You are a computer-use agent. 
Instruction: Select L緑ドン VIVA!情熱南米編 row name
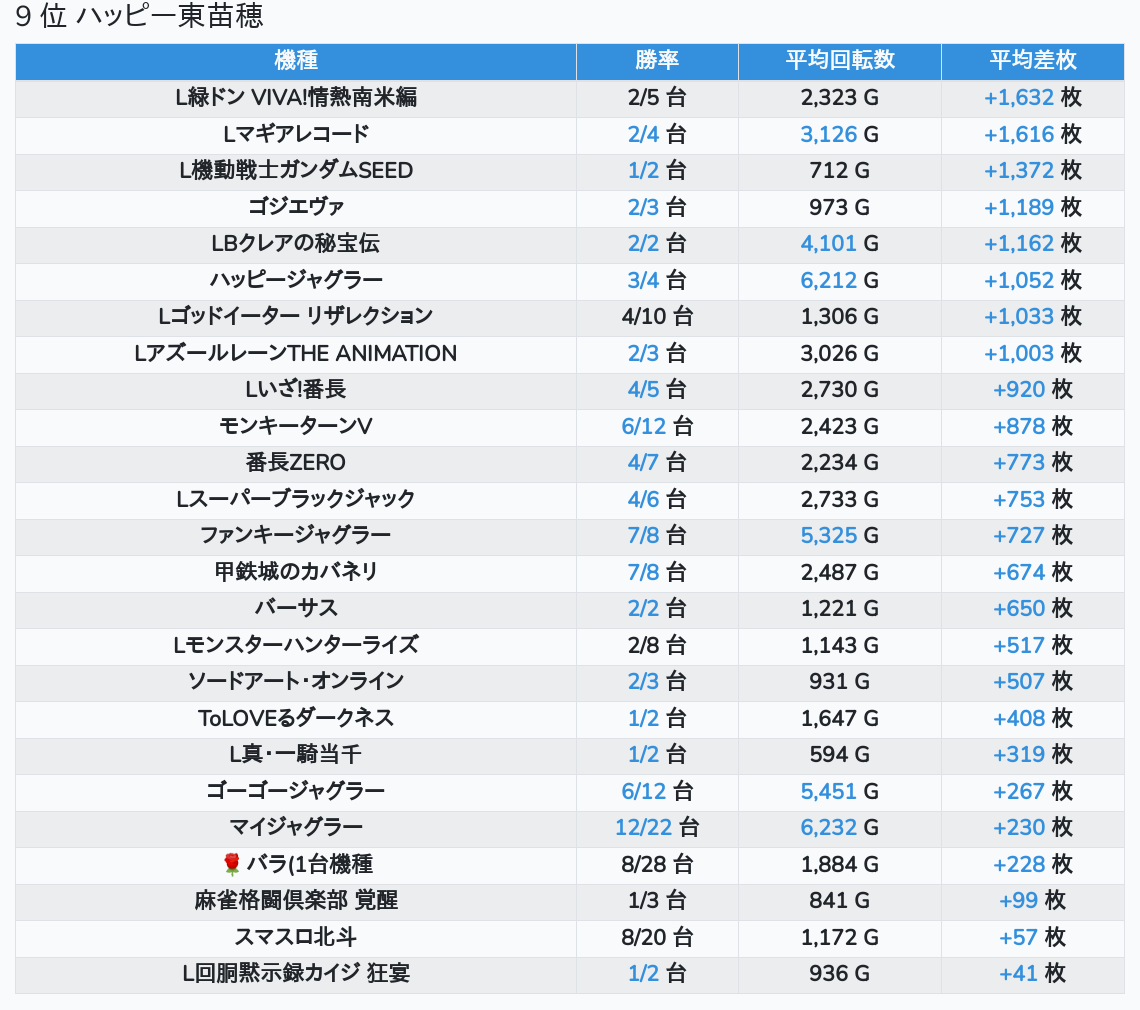pyautogui.click(x=296, y=97)
